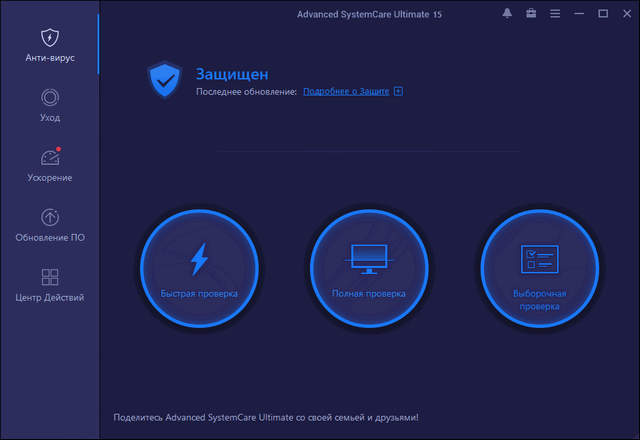
Task: Minimize the Advanced SystemCare window
Action: coord(579,13)
